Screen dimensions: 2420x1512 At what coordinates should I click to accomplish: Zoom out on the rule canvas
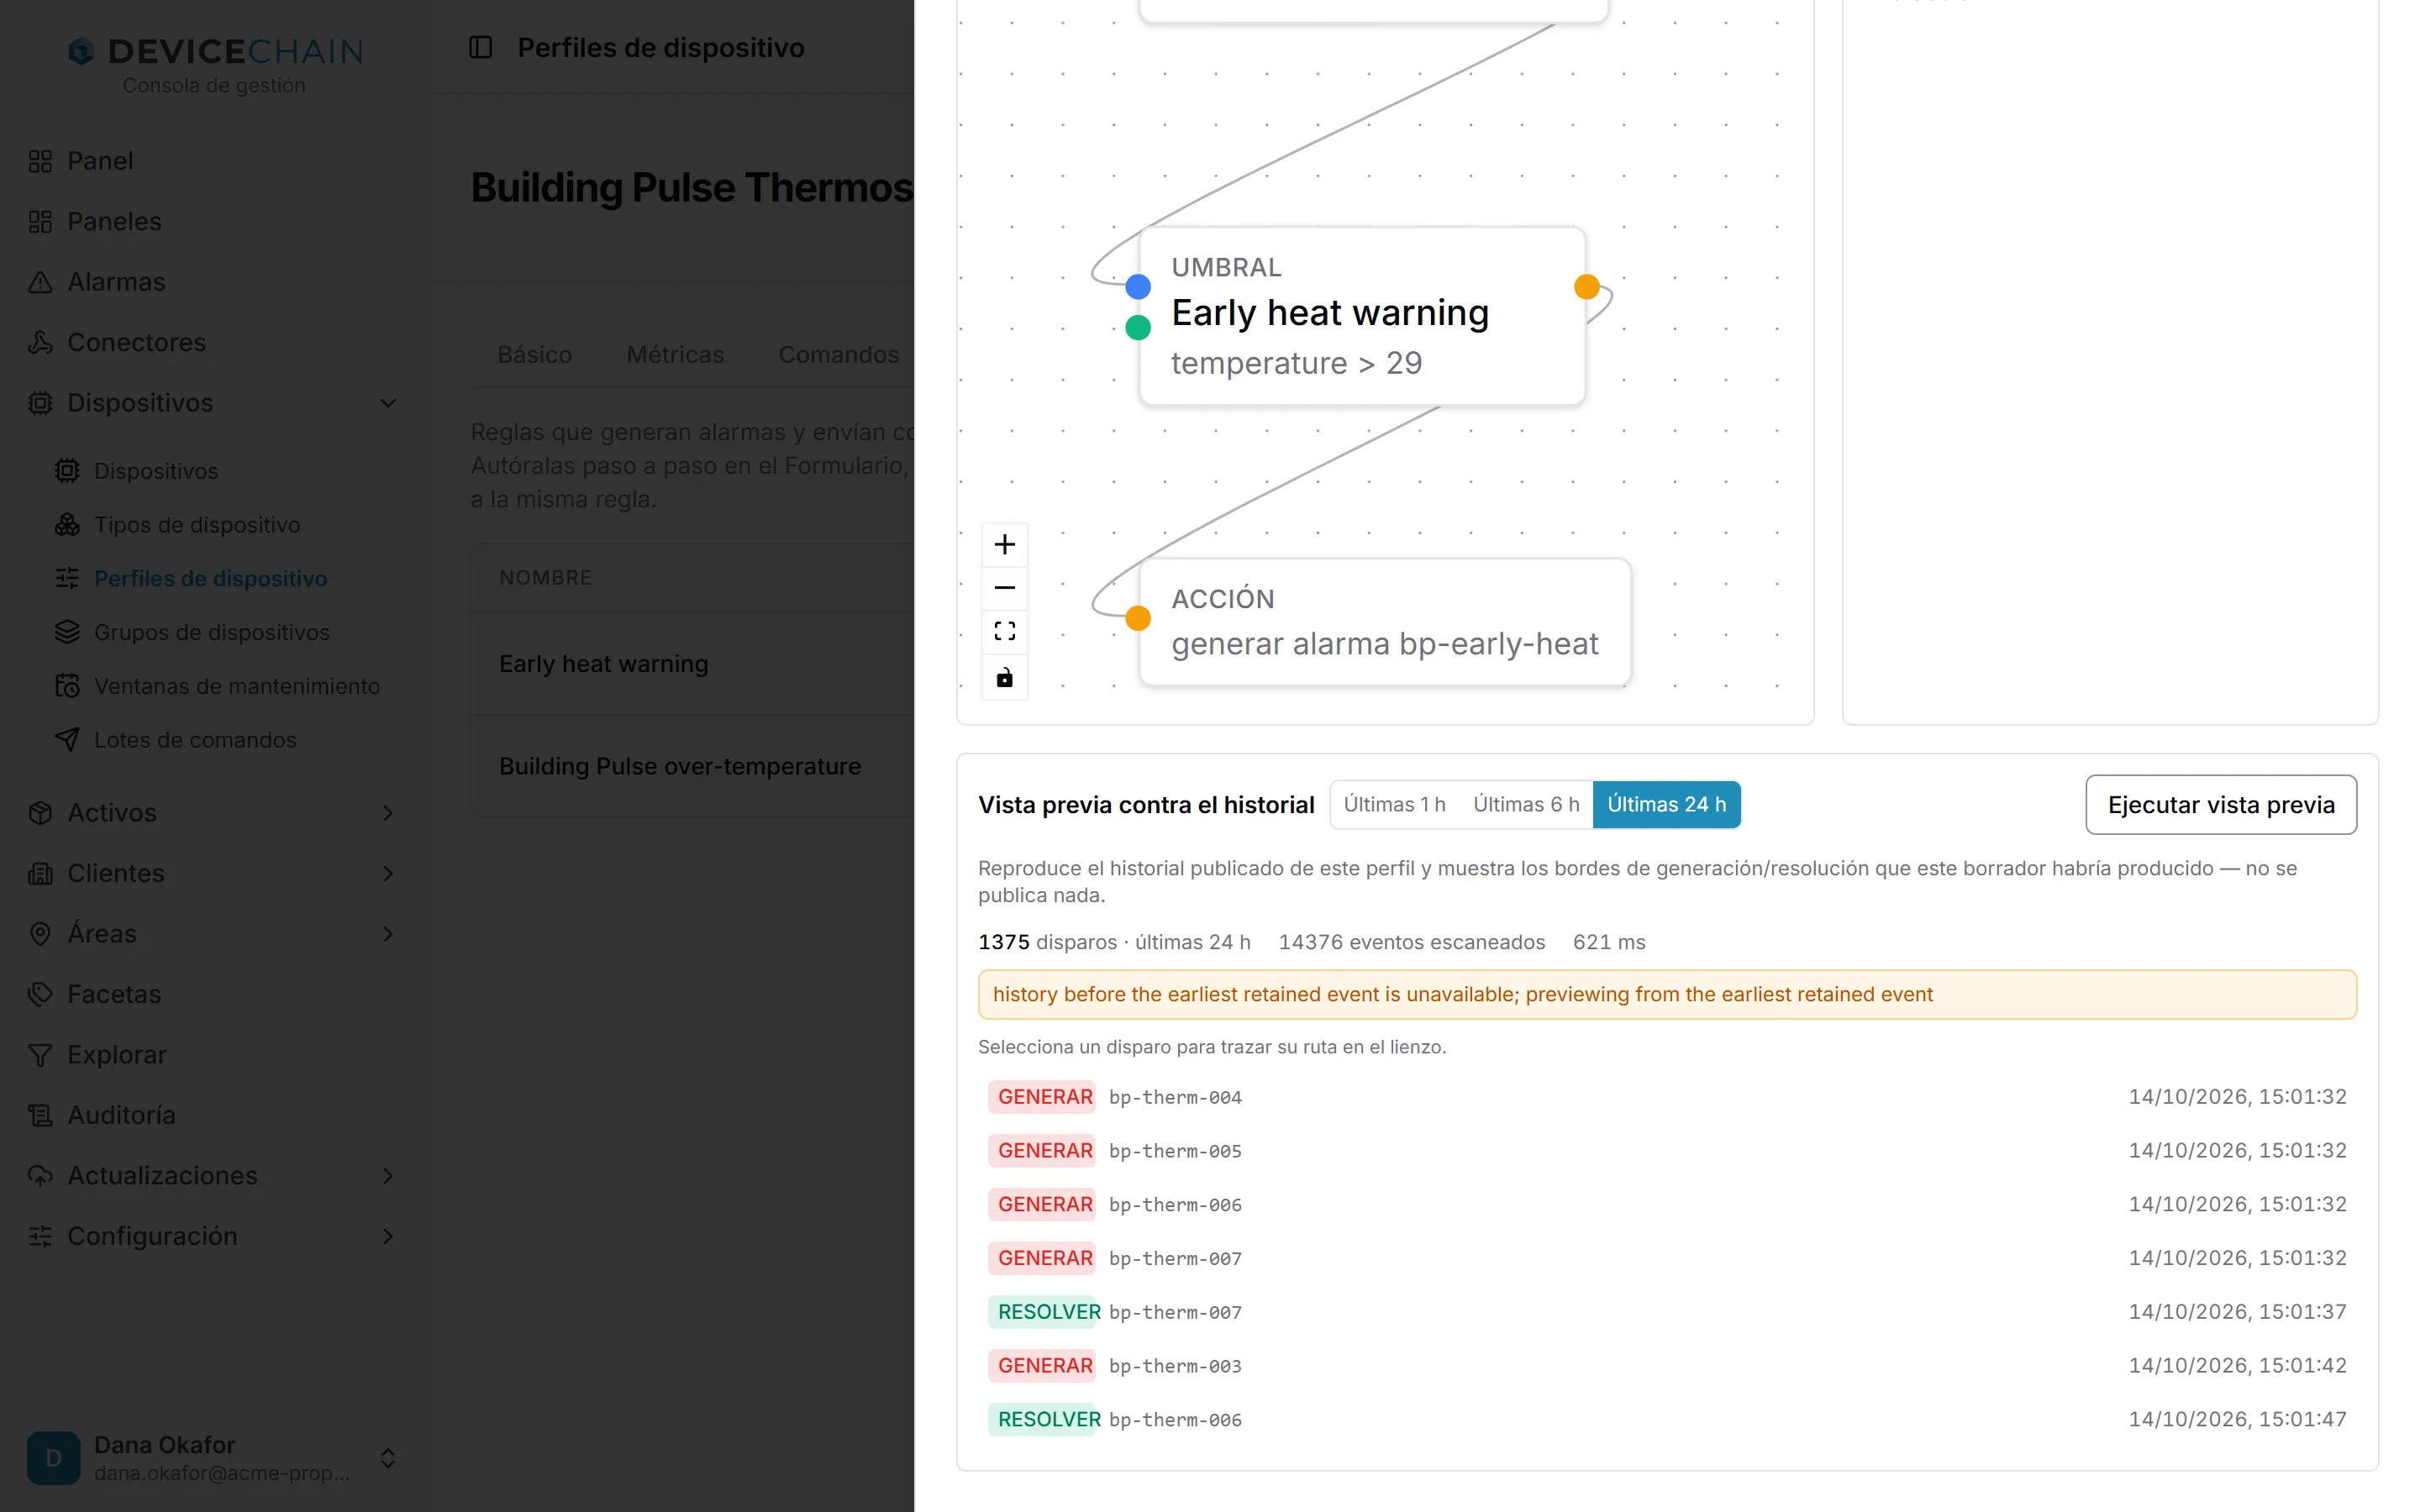click(1004, 588)
